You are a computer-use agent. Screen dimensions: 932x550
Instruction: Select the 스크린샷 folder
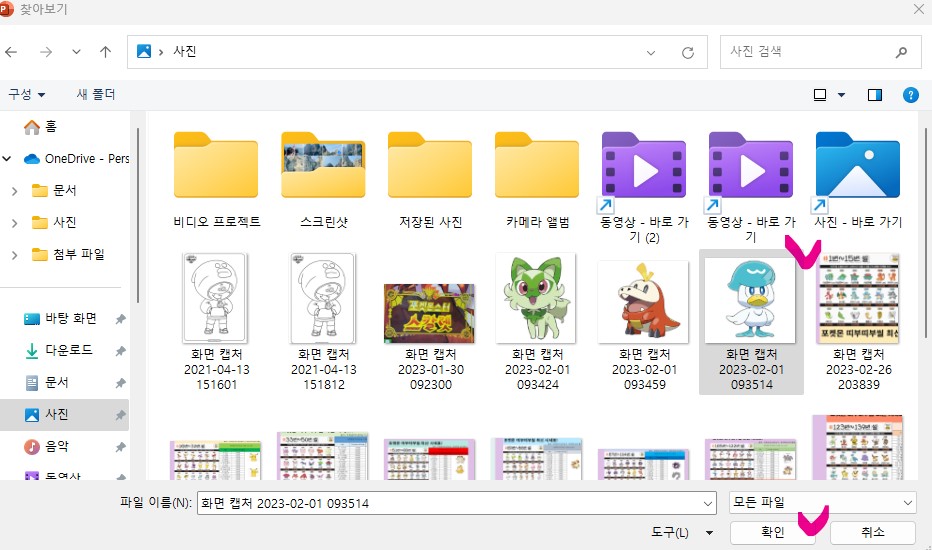[x=323, y=180]
